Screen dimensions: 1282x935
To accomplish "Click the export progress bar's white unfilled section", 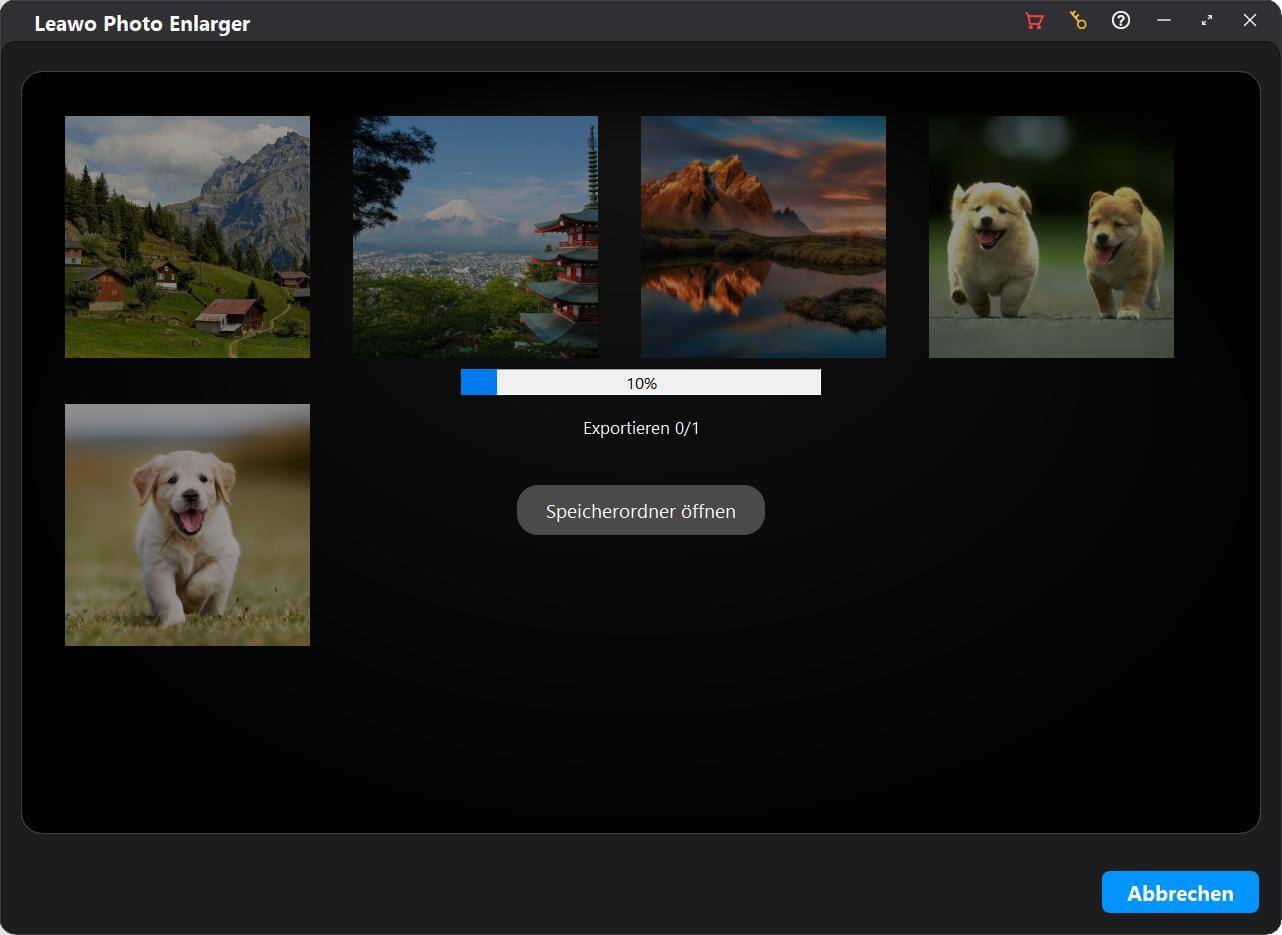I will [740, 383].
